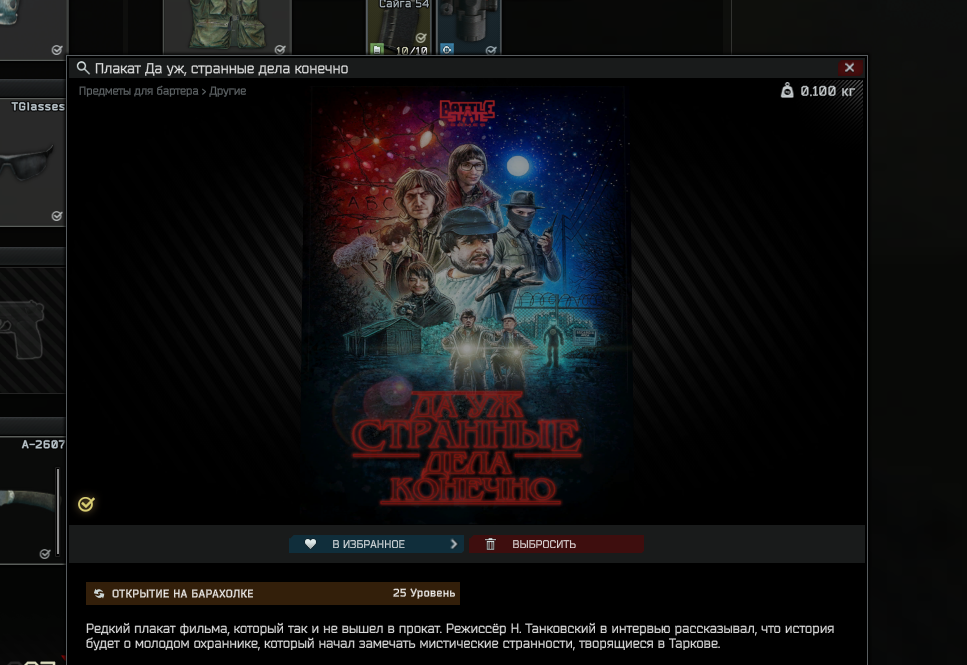Click the '10/10' ammo count on magazine
Image resolution: width=967 pixels, height=665 pixels.
411,51
